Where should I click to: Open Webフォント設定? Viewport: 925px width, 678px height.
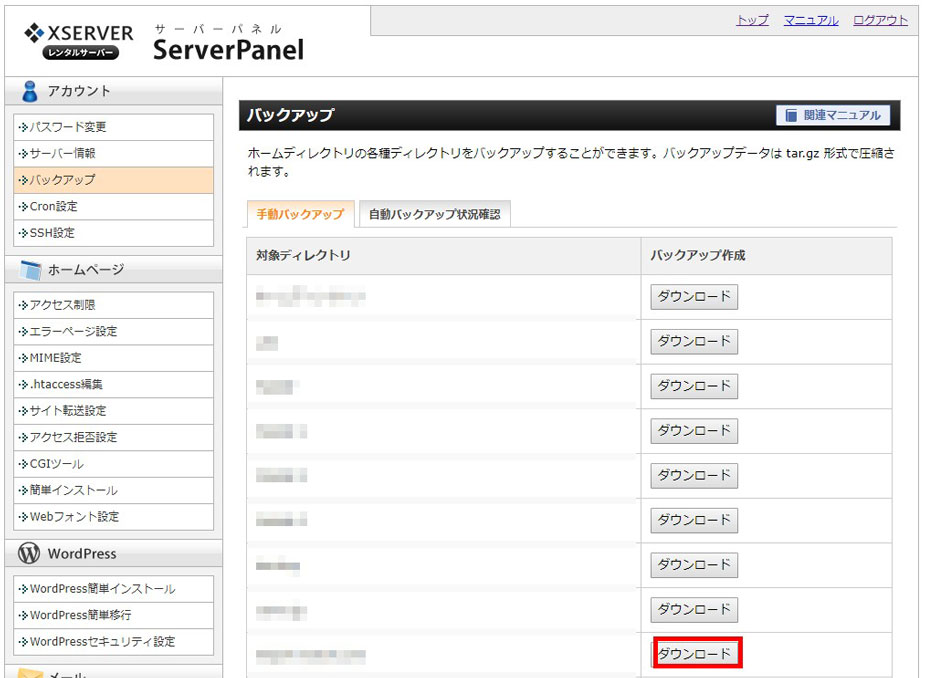coord(113,517)
